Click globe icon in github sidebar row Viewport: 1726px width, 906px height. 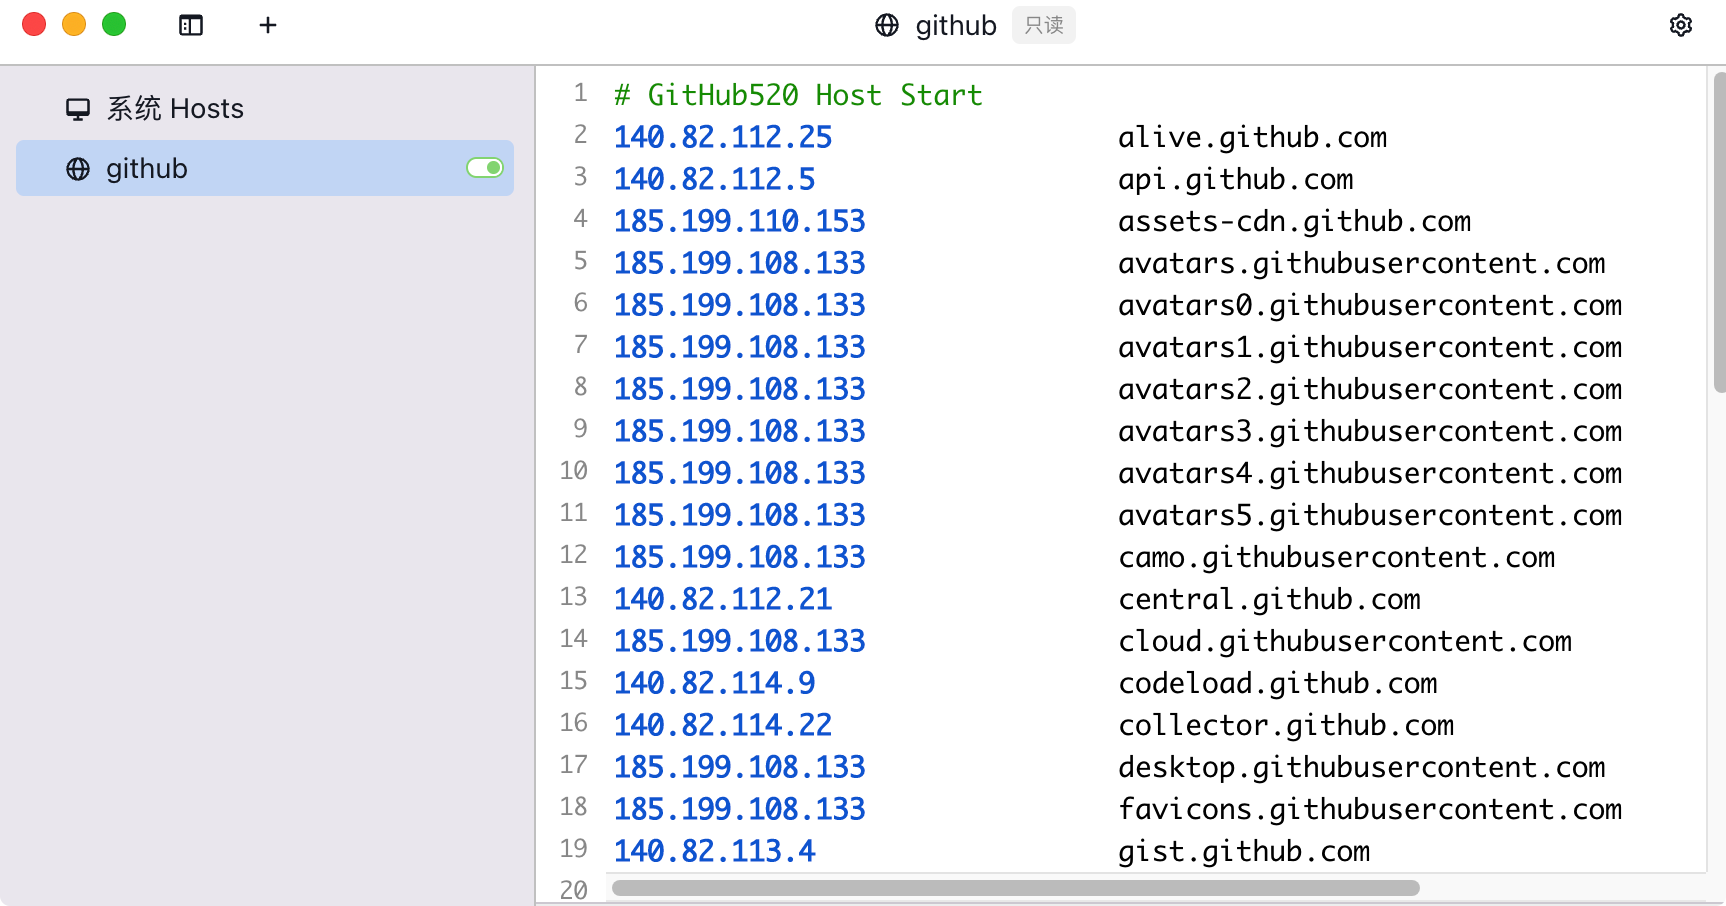78,169
